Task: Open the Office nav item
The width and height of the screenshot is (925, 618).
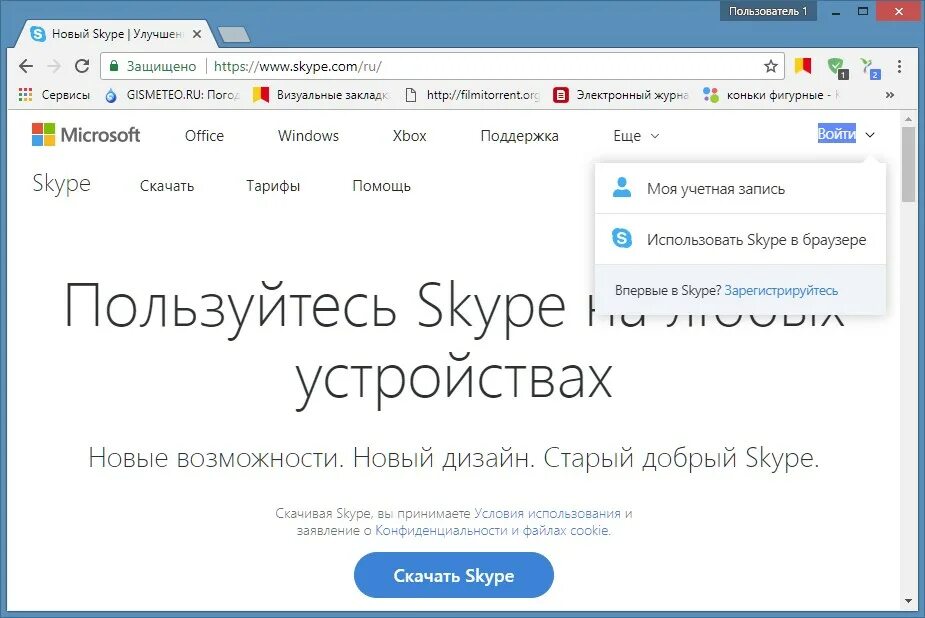Action: [x=204, y=136]
